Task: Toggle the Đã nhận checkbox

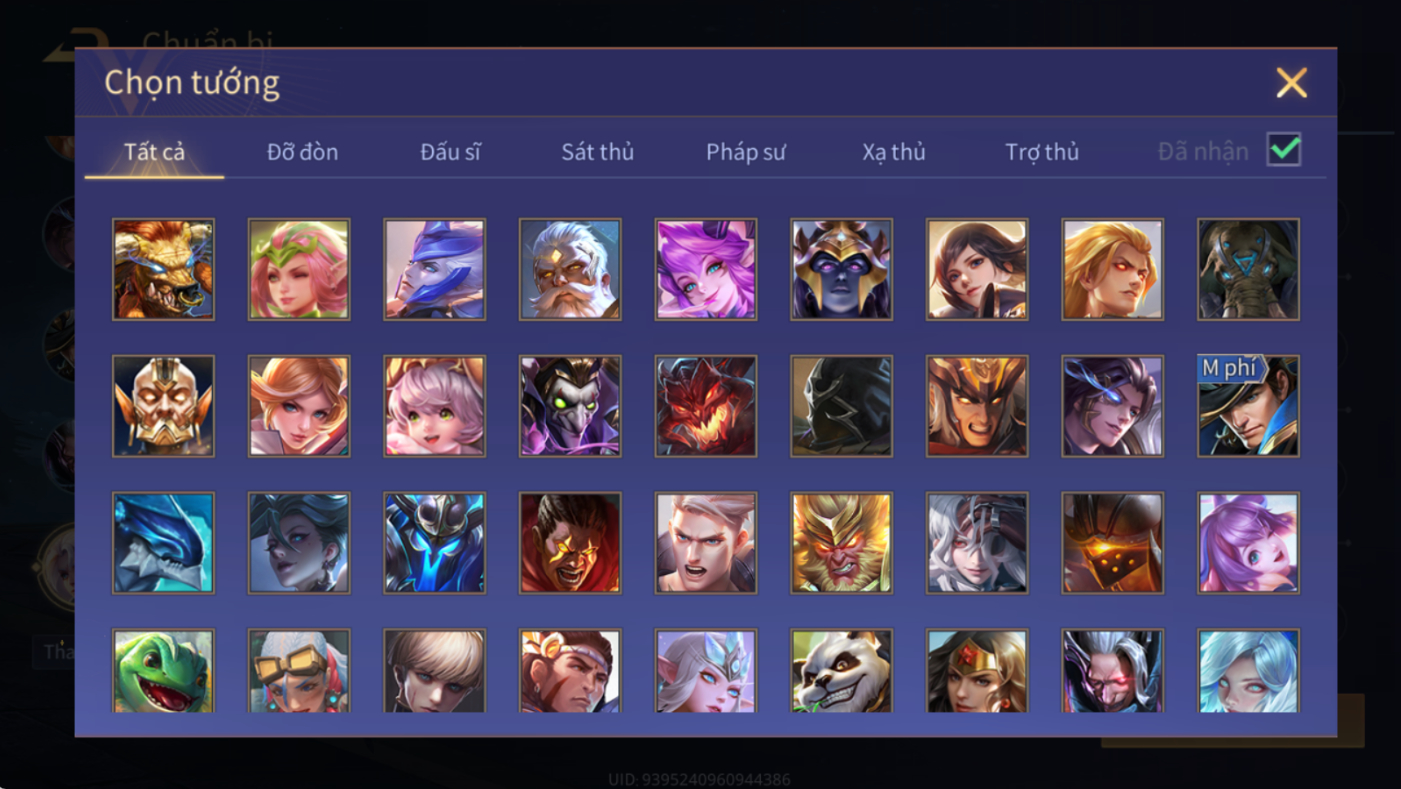Action: click(x=1284, y=150)
